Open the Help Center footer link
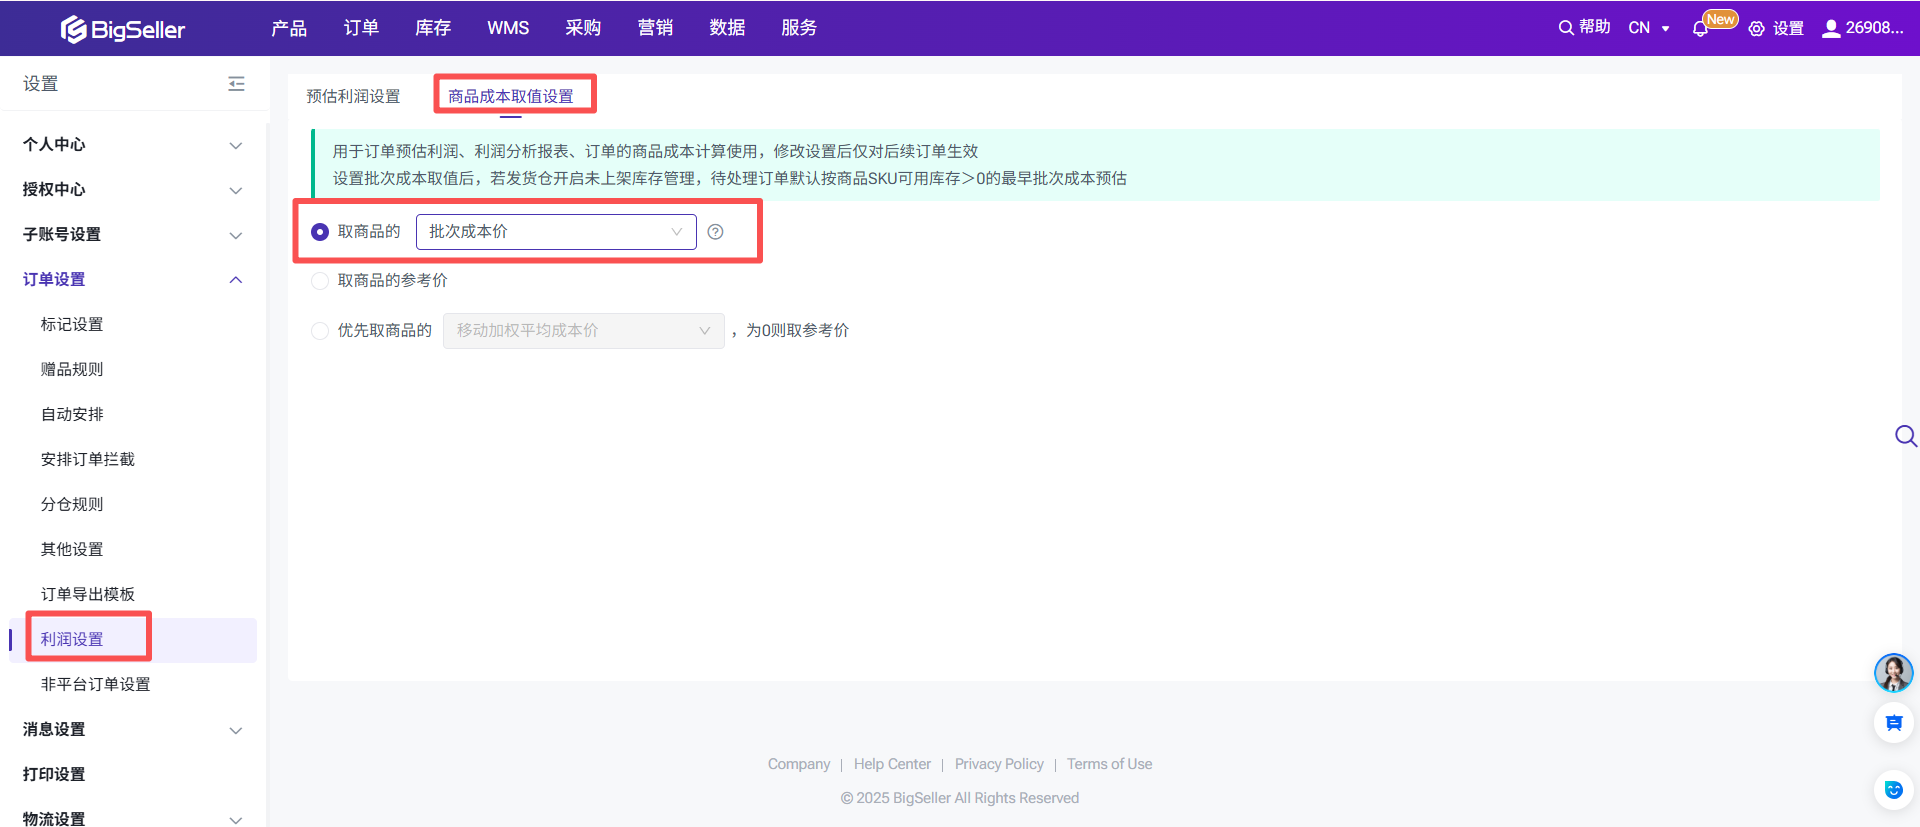Image resolution: width=1920 pixels, height=827 pixels. (892, 764)
